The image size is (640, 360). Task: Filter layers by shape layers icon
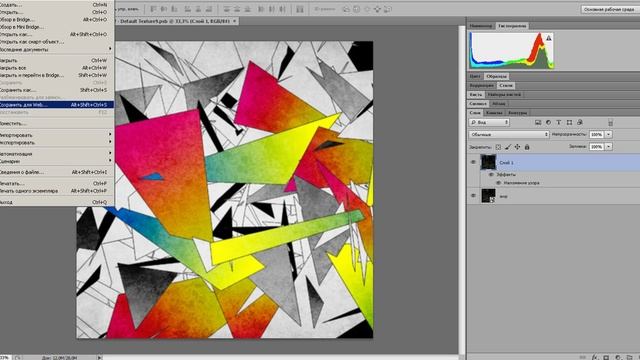click(569, 122)
